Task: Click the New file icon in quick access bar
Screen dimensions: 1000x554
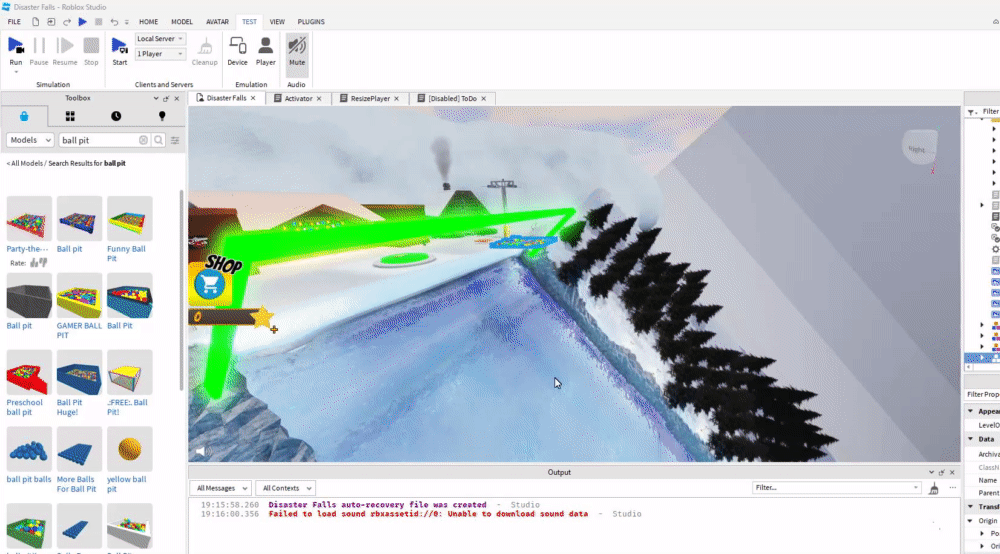Action: tap(36, 22)
